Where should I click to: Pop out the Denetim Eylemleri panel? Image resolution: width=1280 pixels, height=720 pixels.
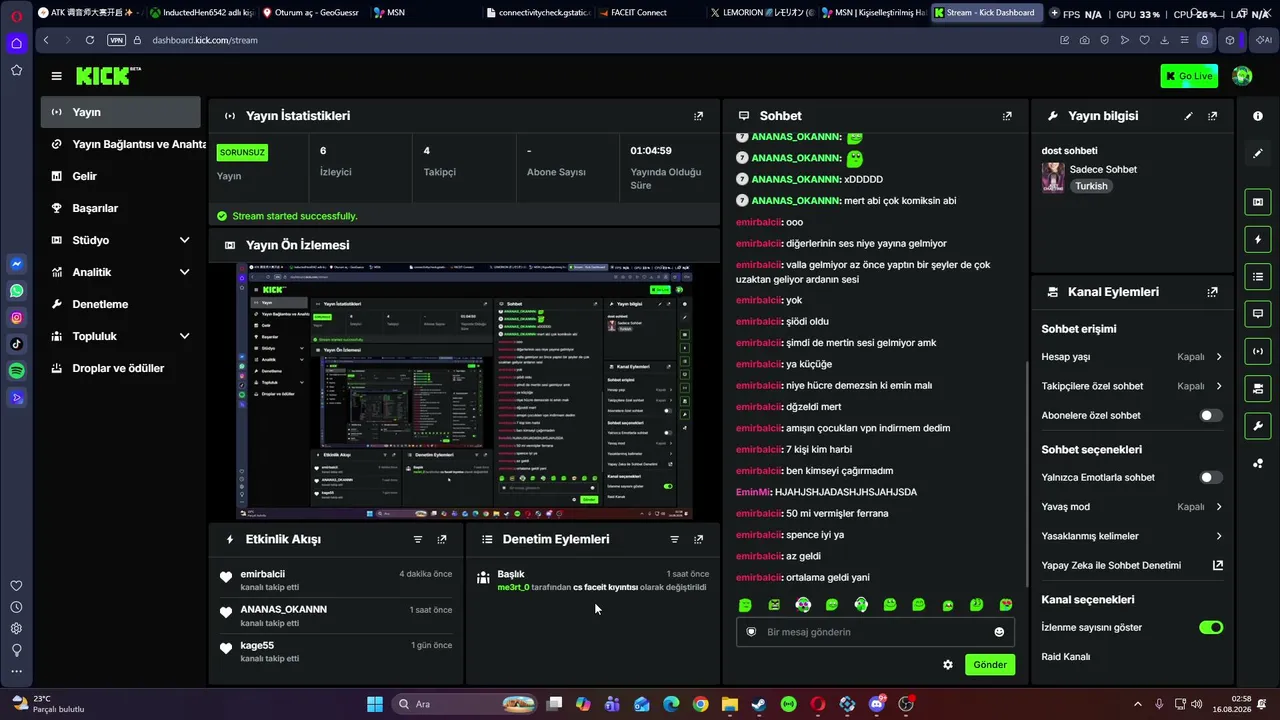tap(698, 539)
